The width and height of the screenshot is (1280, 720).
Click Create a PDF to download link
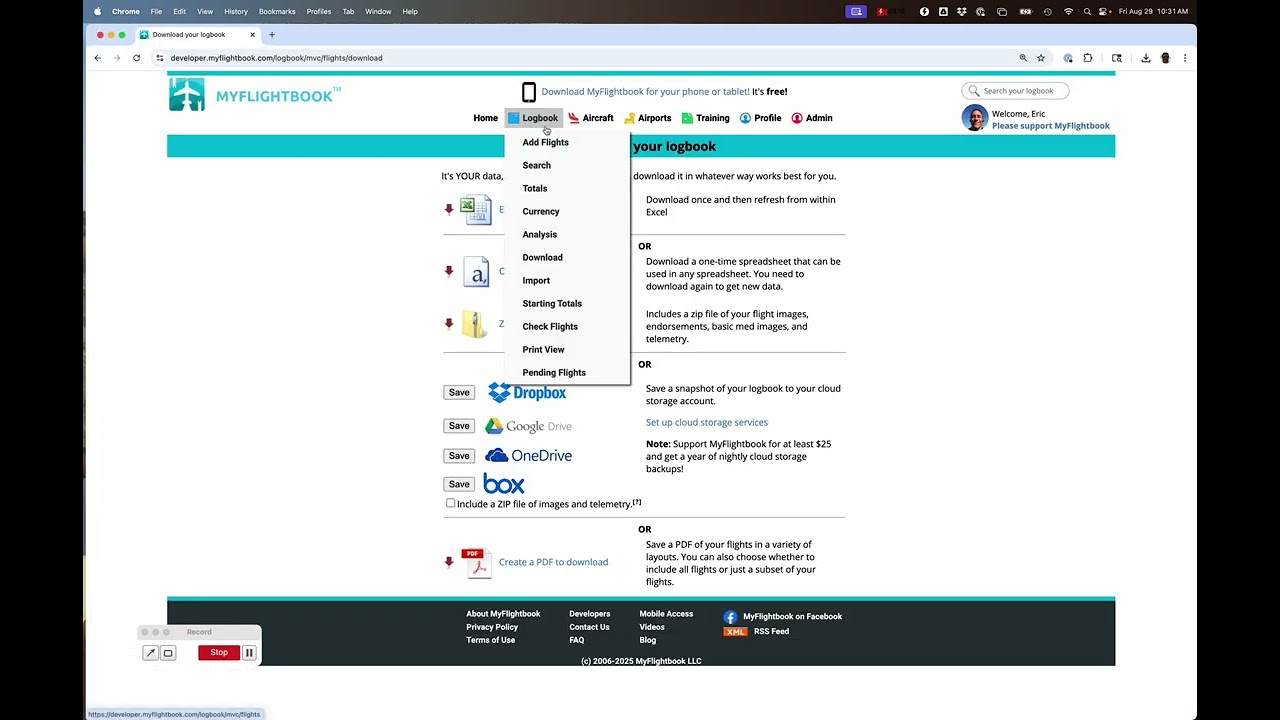coord(553,562)
